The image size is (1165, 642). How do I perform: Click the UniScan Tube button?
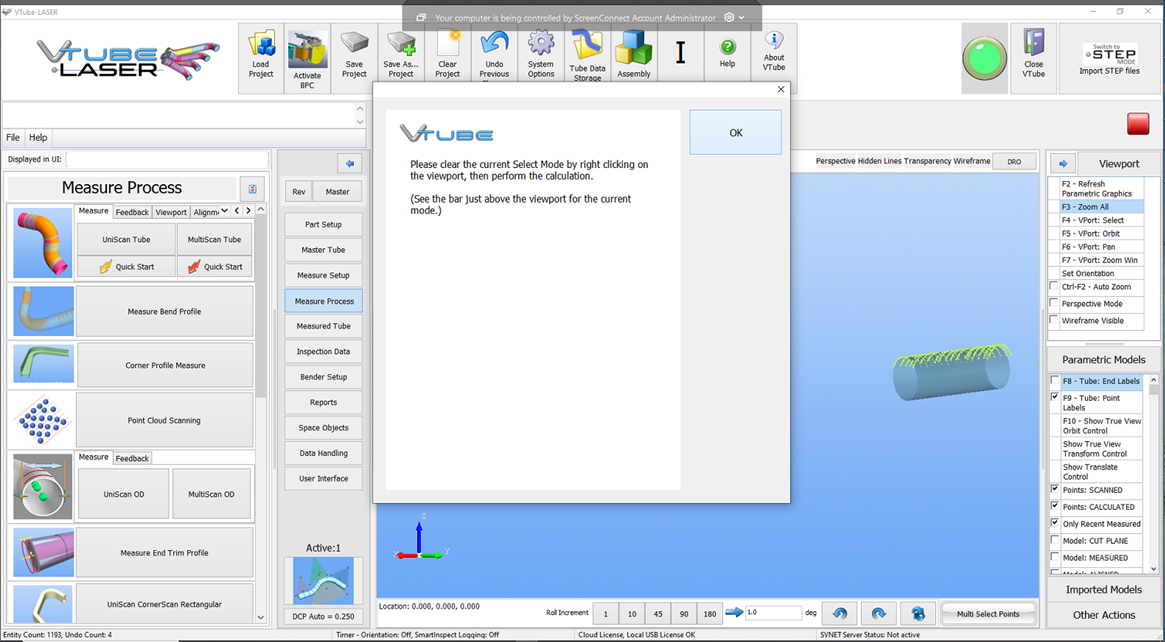[x=126, y=239]
